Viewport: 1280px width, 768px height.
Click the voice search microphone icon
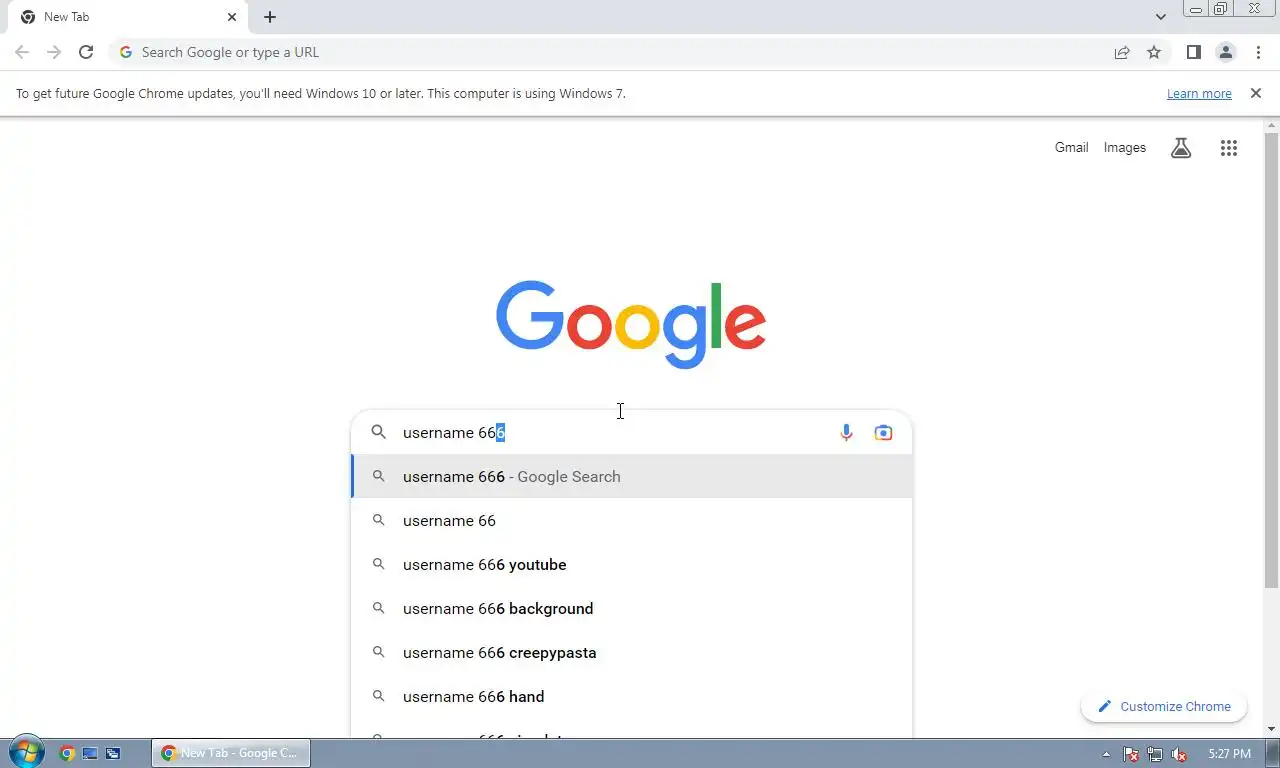coord(846,432)
